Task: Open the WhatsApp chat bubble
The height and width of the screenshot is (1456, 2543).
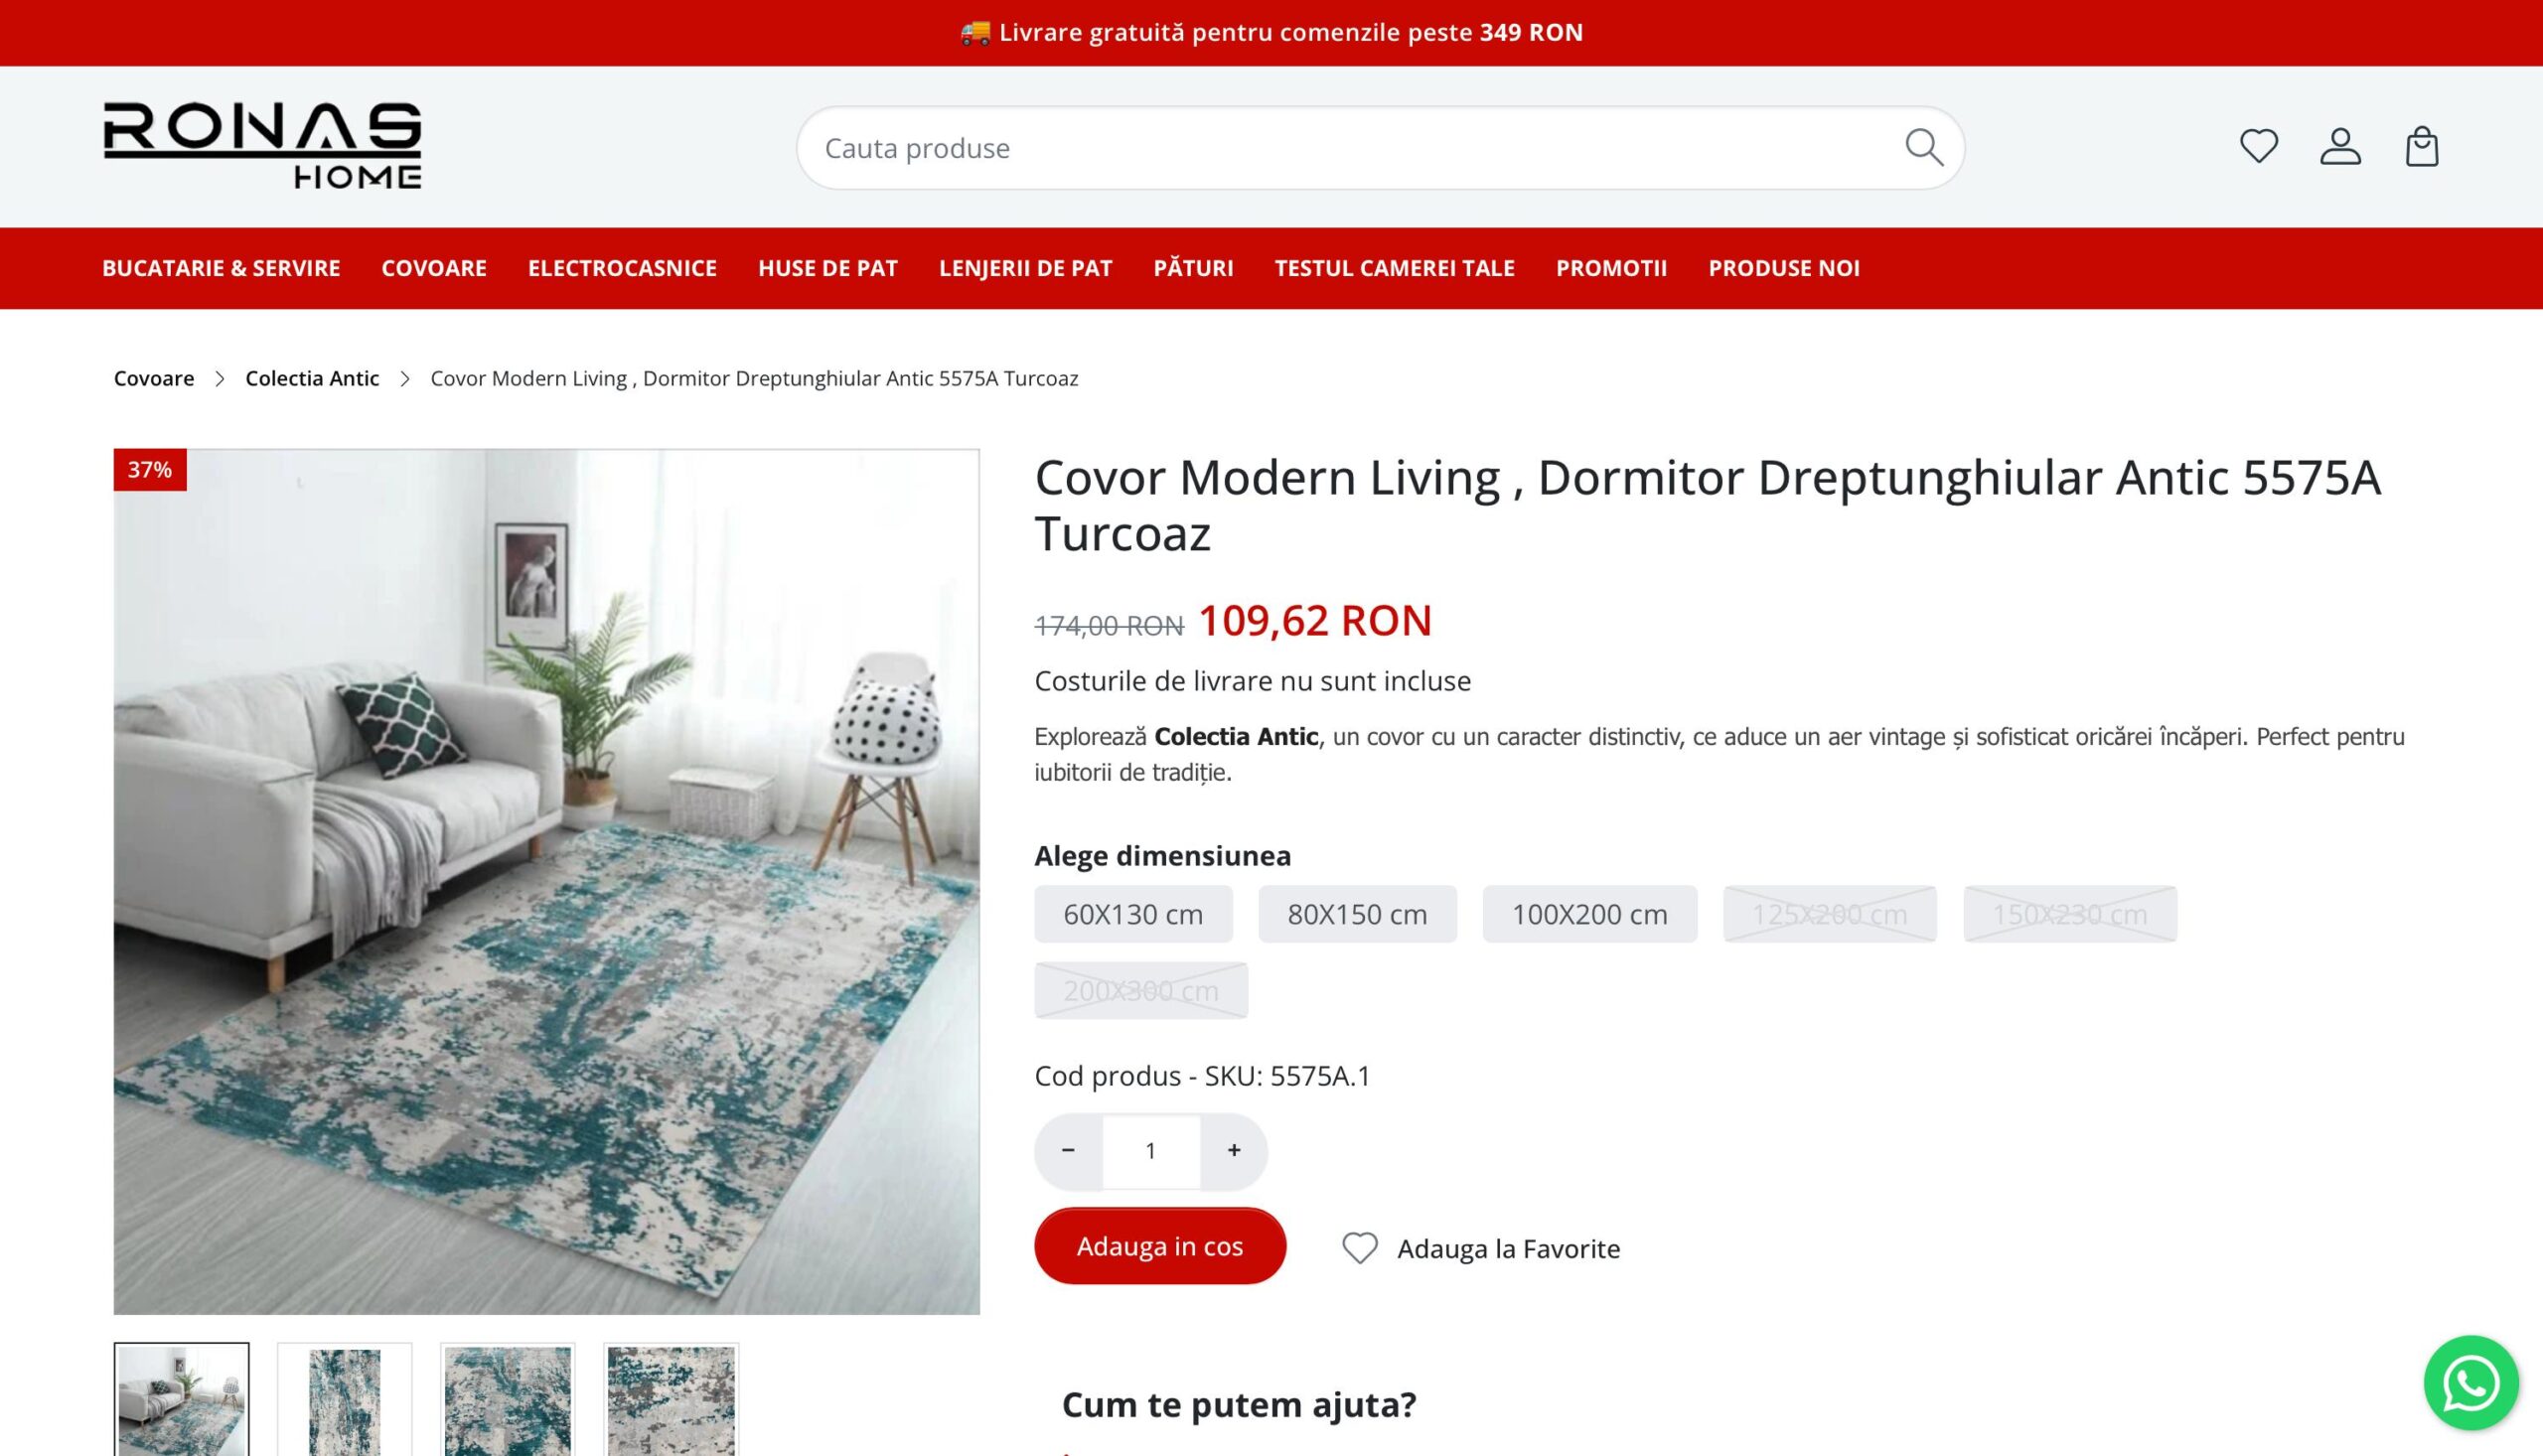Action: click(x=2470, y=1383)
